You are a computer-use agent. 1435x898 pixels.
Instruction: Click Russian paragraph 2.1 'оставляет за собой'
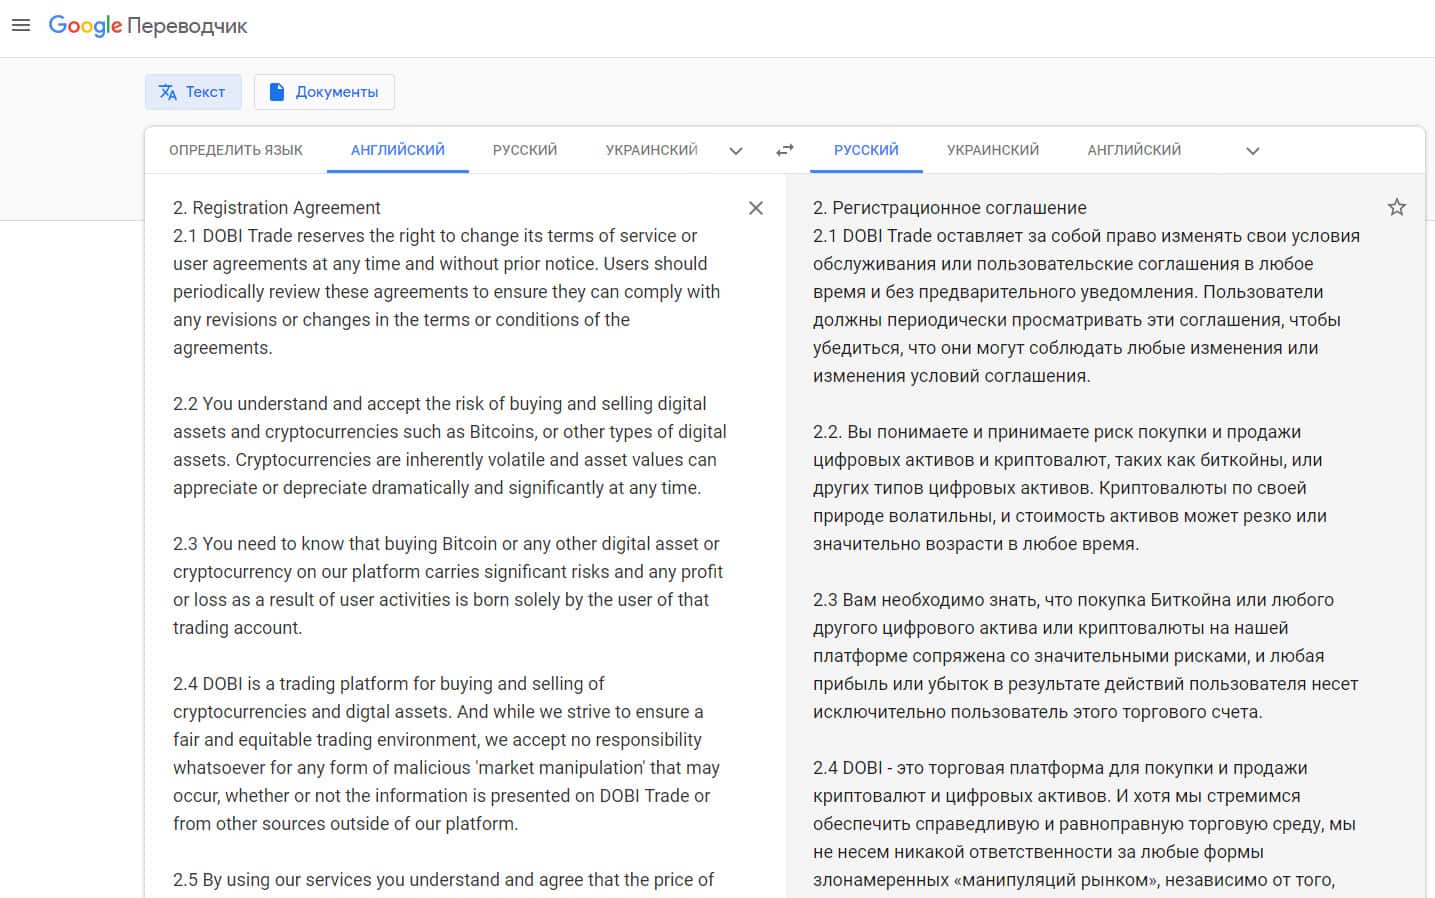pyautogui.click(x=1087, y=306)
